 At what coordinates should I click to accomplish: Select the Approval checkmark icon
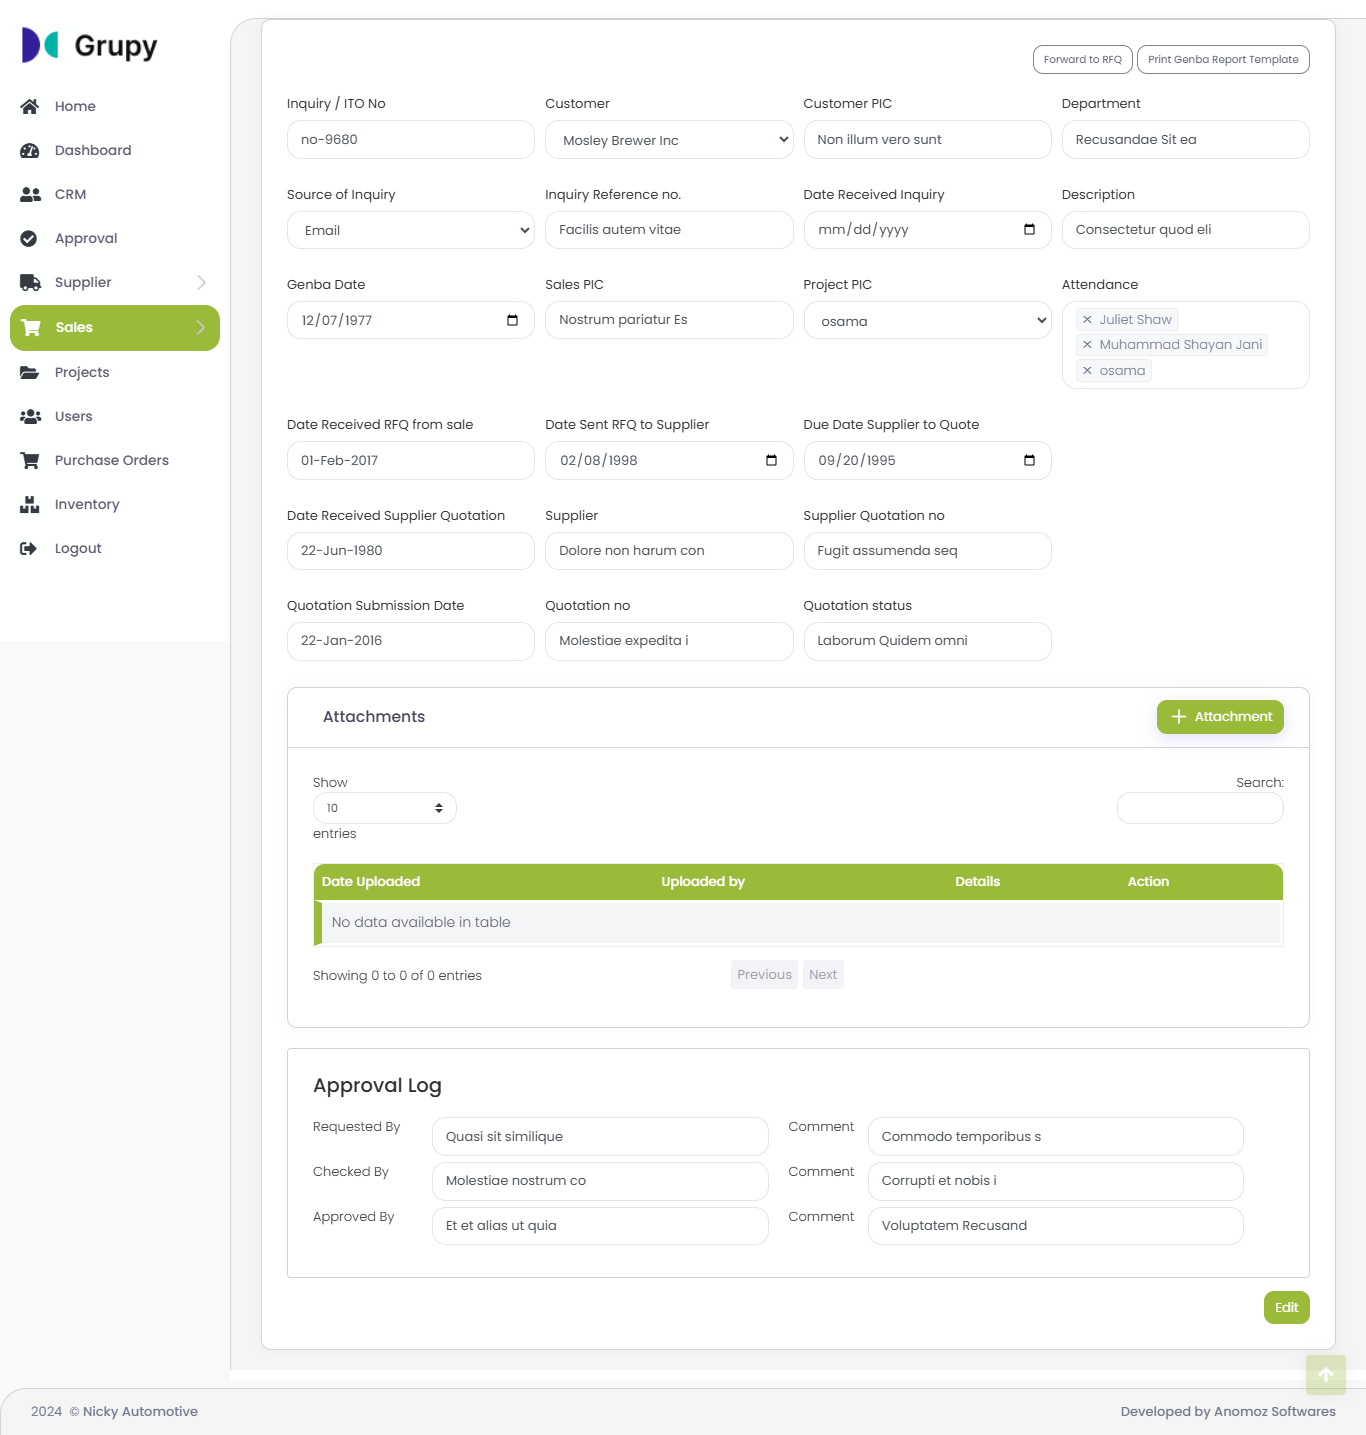click(x=29, y=238)
